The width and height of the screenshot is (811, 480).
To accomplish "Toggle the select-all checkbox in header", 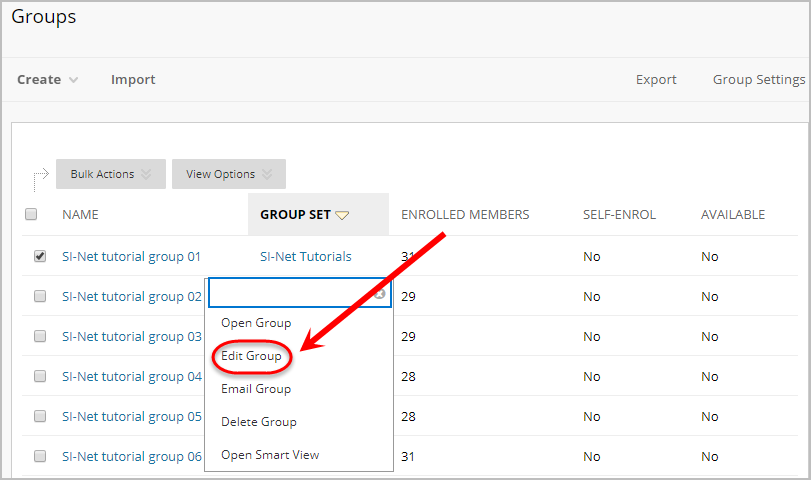I will (31, 214).
